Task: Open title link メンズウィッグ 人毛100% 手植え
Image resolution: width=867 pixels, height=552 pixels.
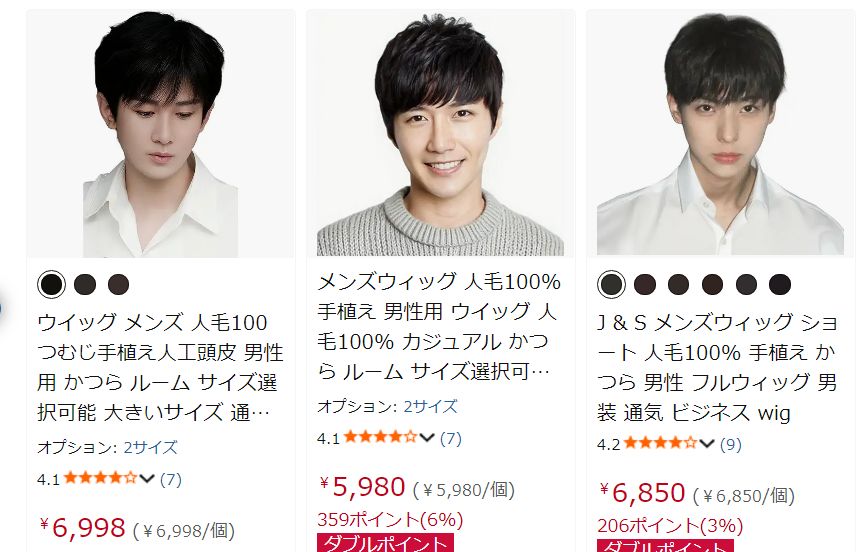Action: 438,326
